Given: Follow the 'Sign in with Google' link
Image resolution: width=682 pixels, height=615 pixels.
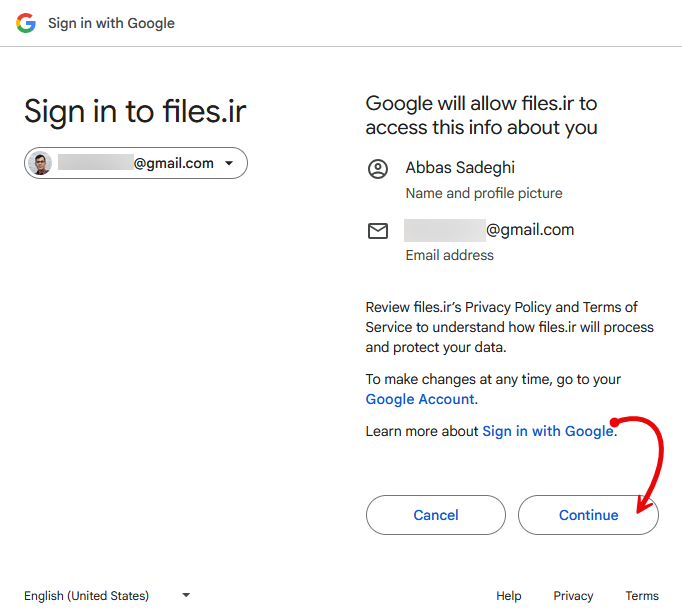Looking at the screenshot, I should tap(547, 431).
